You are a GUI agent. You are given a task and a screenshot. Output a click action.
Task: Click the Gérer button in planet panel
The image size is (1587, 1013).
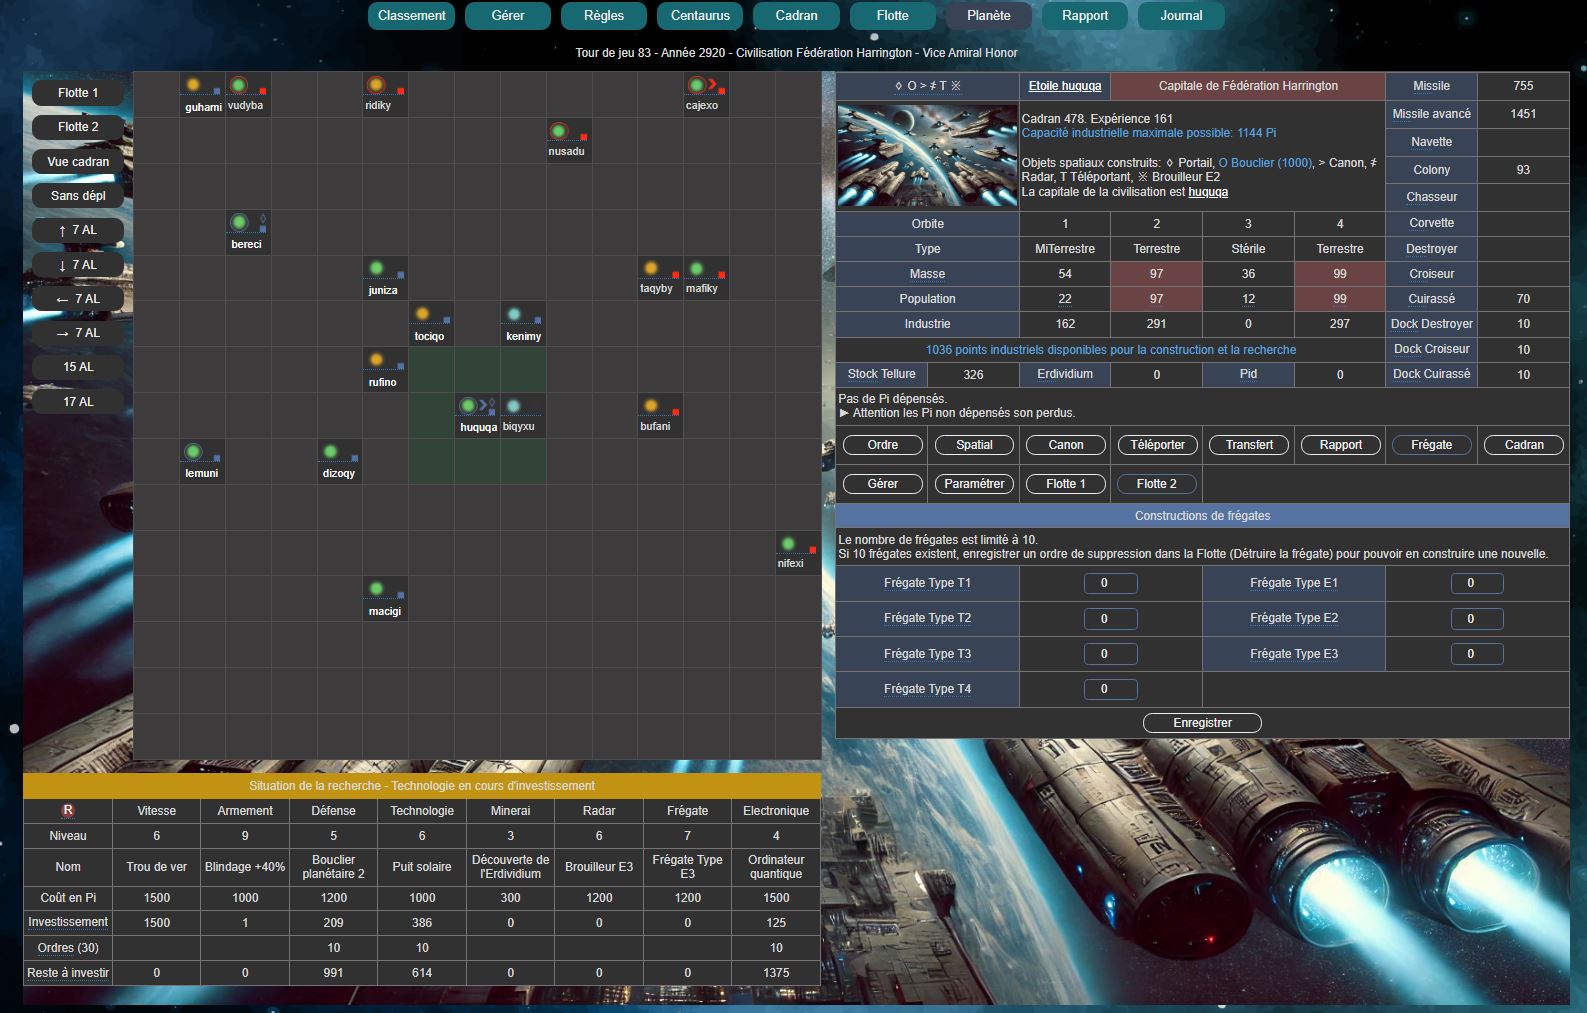coord(882,484)
